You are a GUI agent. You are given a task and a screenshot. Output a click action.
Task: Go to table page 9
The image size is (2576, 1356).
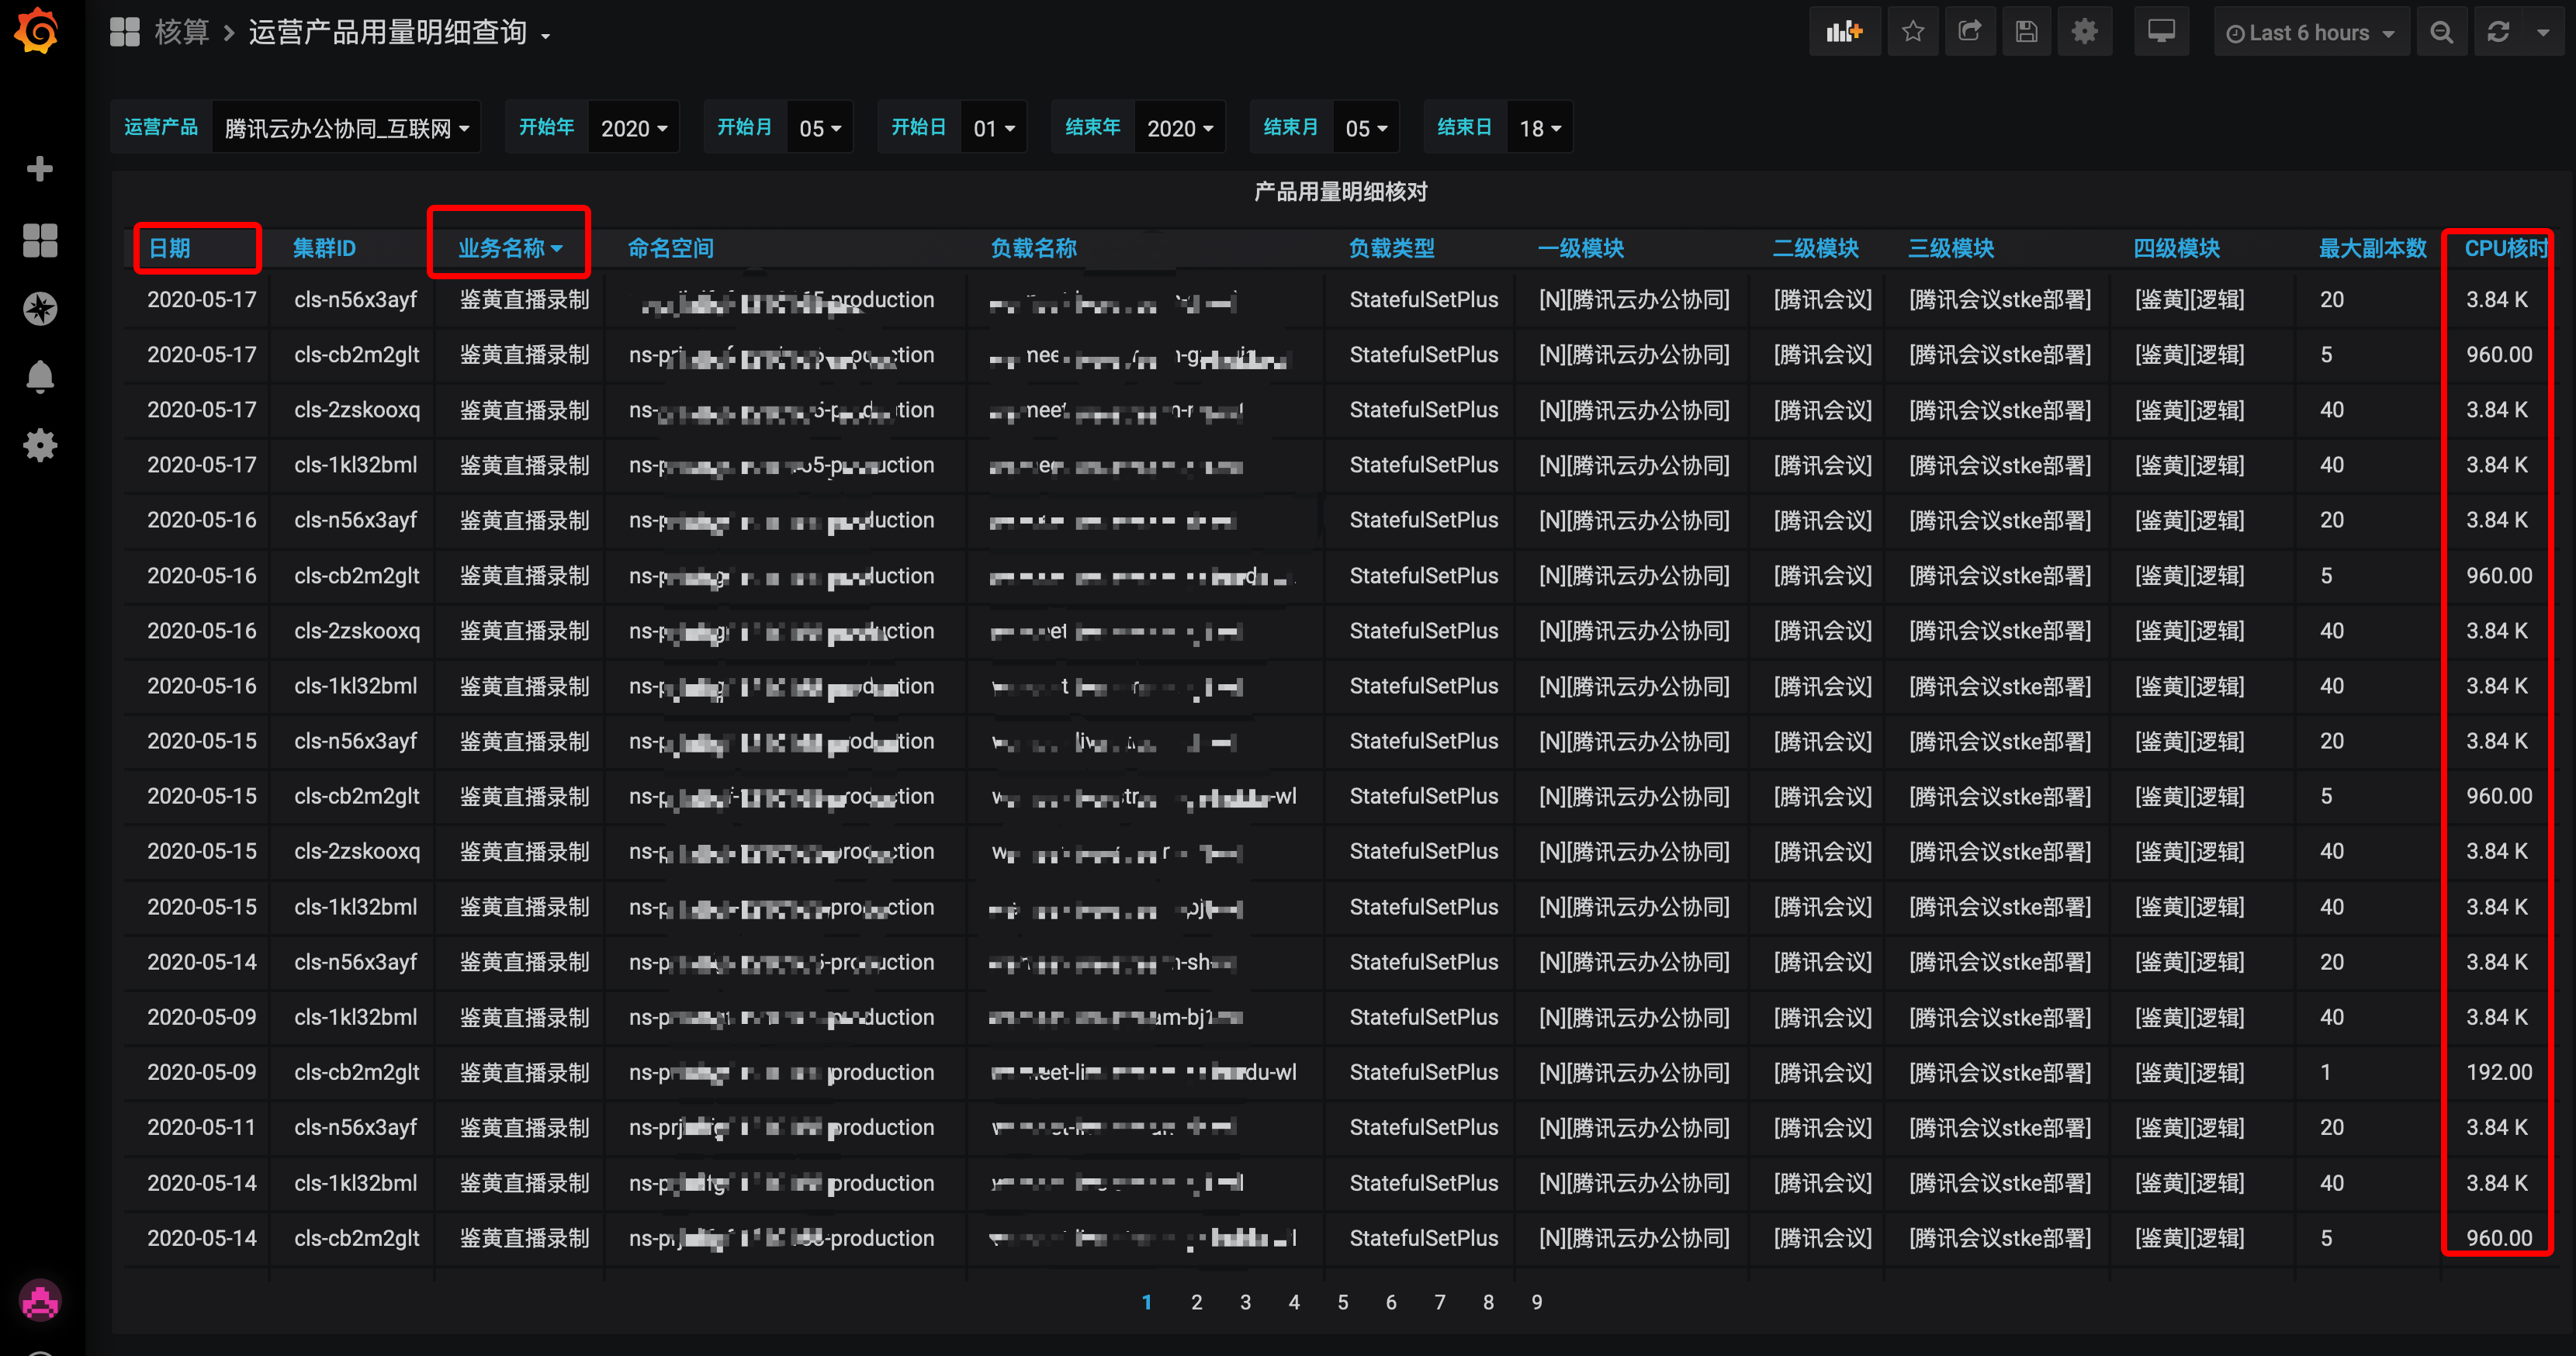[1537, 1302]
